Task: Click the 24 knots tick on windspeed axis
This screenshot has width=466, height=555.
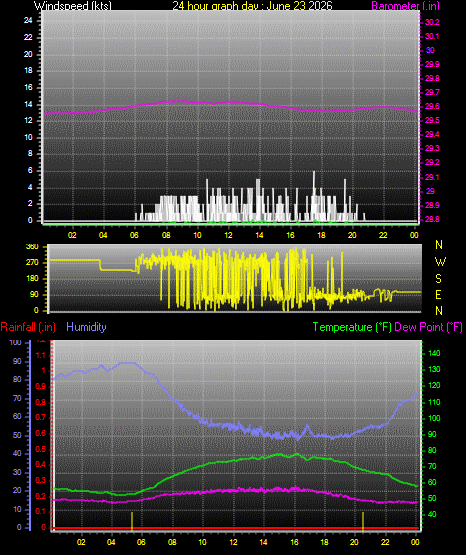Action: coord(28,21)
